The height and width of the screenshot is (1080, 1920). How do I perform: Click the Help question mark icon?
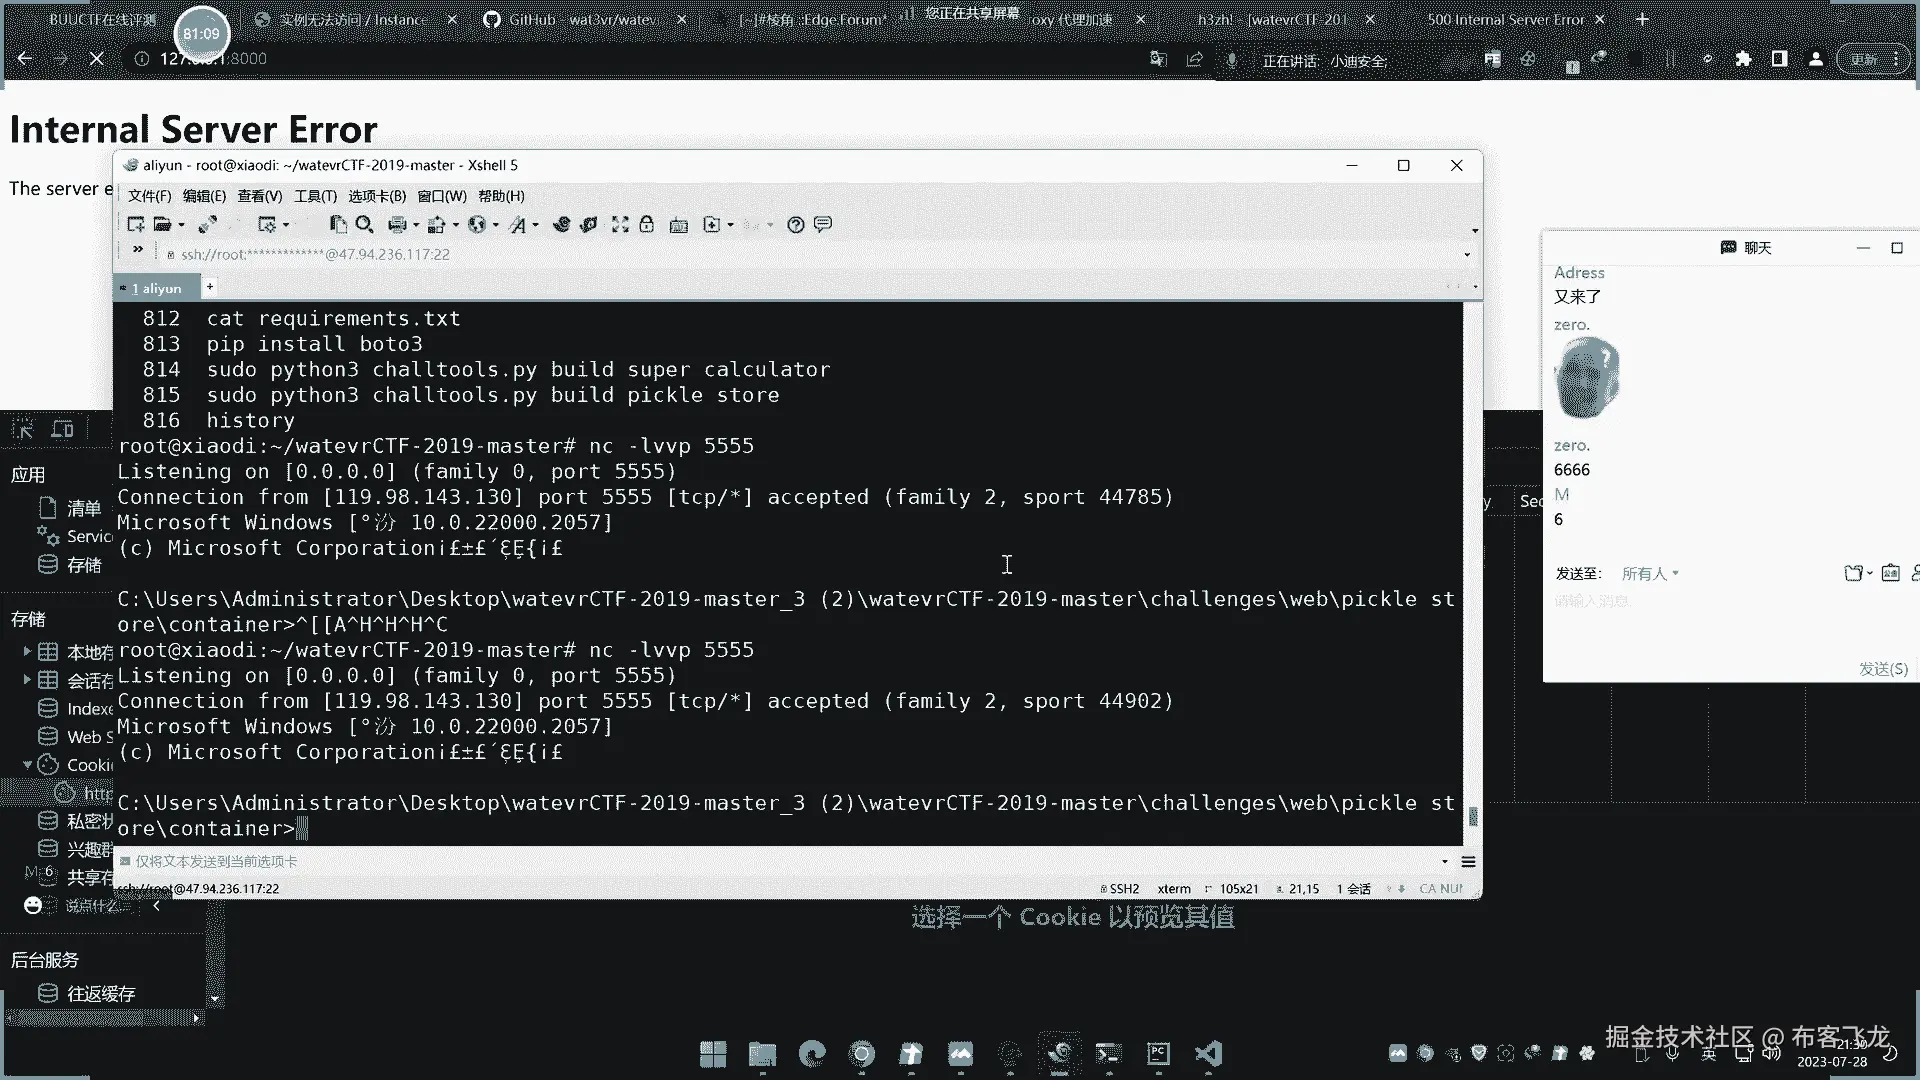click(x=796, y=225)
